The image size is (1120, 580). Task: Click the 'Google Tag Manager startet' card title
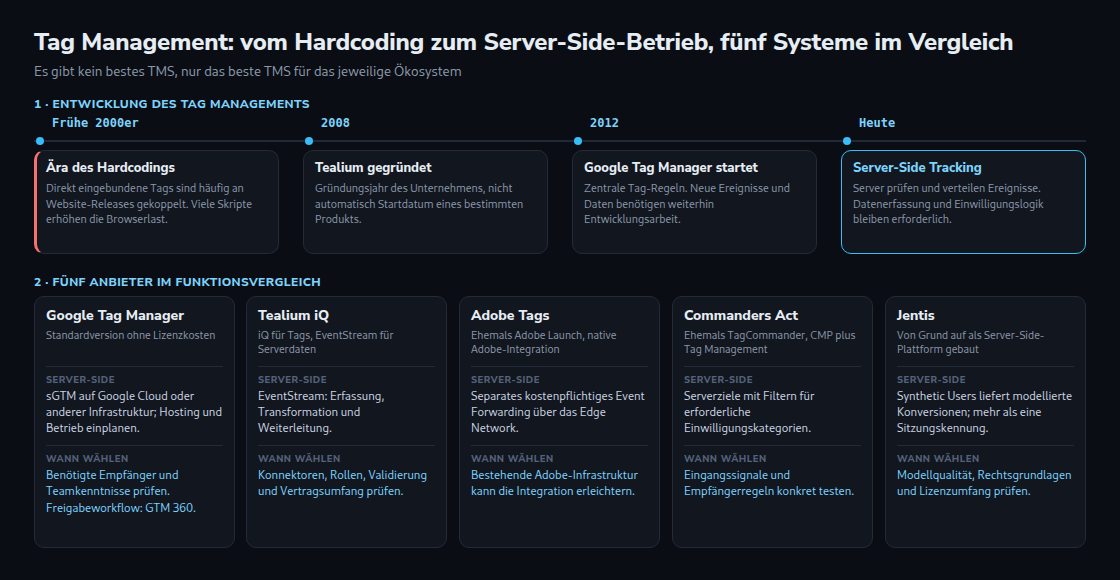671,168
